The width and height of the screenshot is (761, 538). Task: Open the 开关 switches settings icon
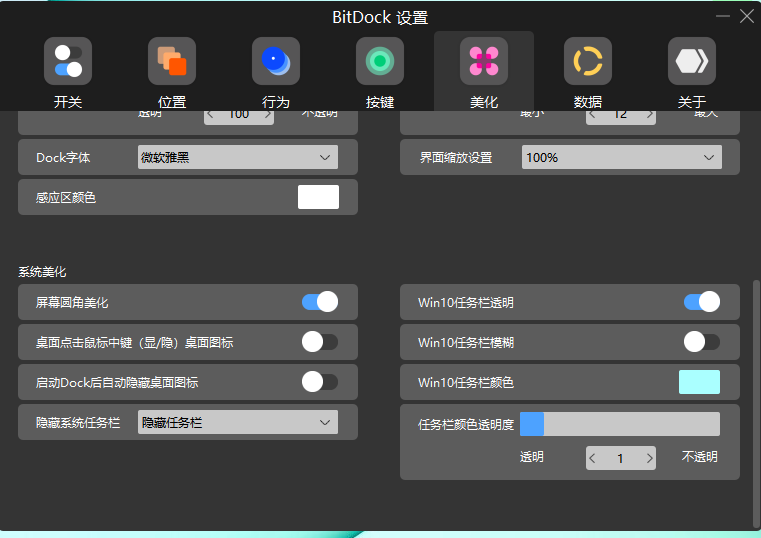pyautogui.click(x=68, y=61)
